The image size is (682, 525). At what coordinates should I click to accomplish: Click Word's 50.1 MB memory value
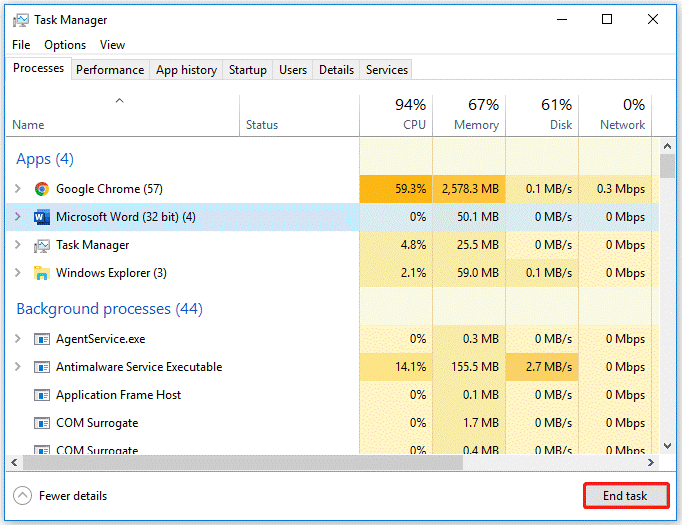pyautogui.click(x=478, y=217)
